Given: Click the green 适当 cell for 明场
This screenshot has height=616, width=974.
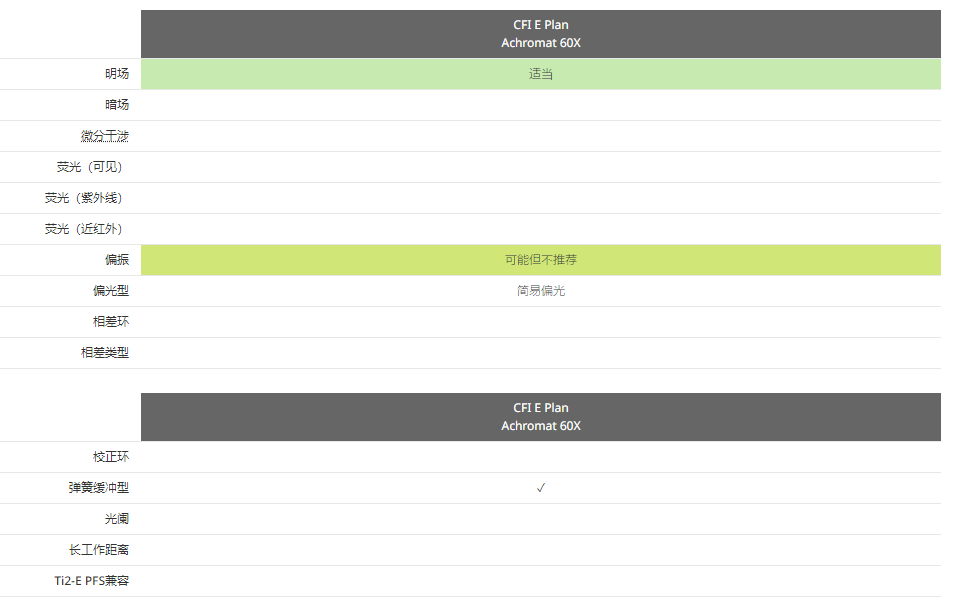Looking at the screenshot, I should tap(541, 74).
